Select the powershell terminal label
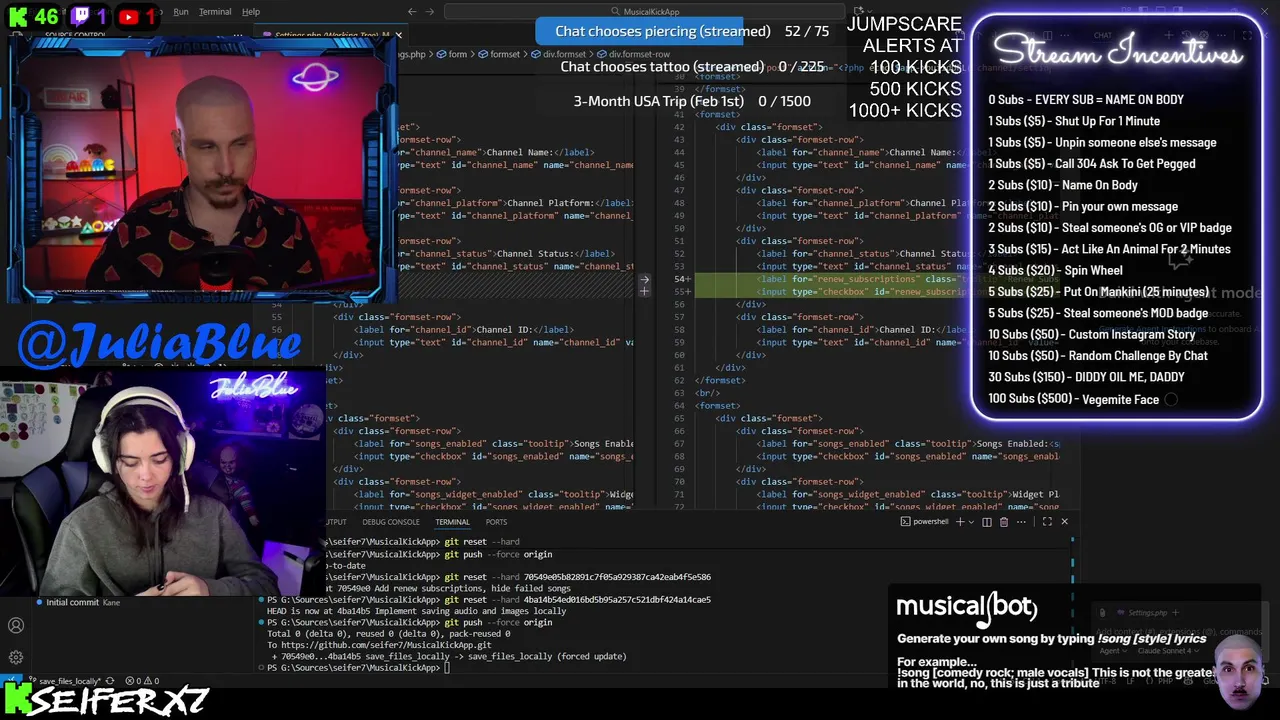 925,522
